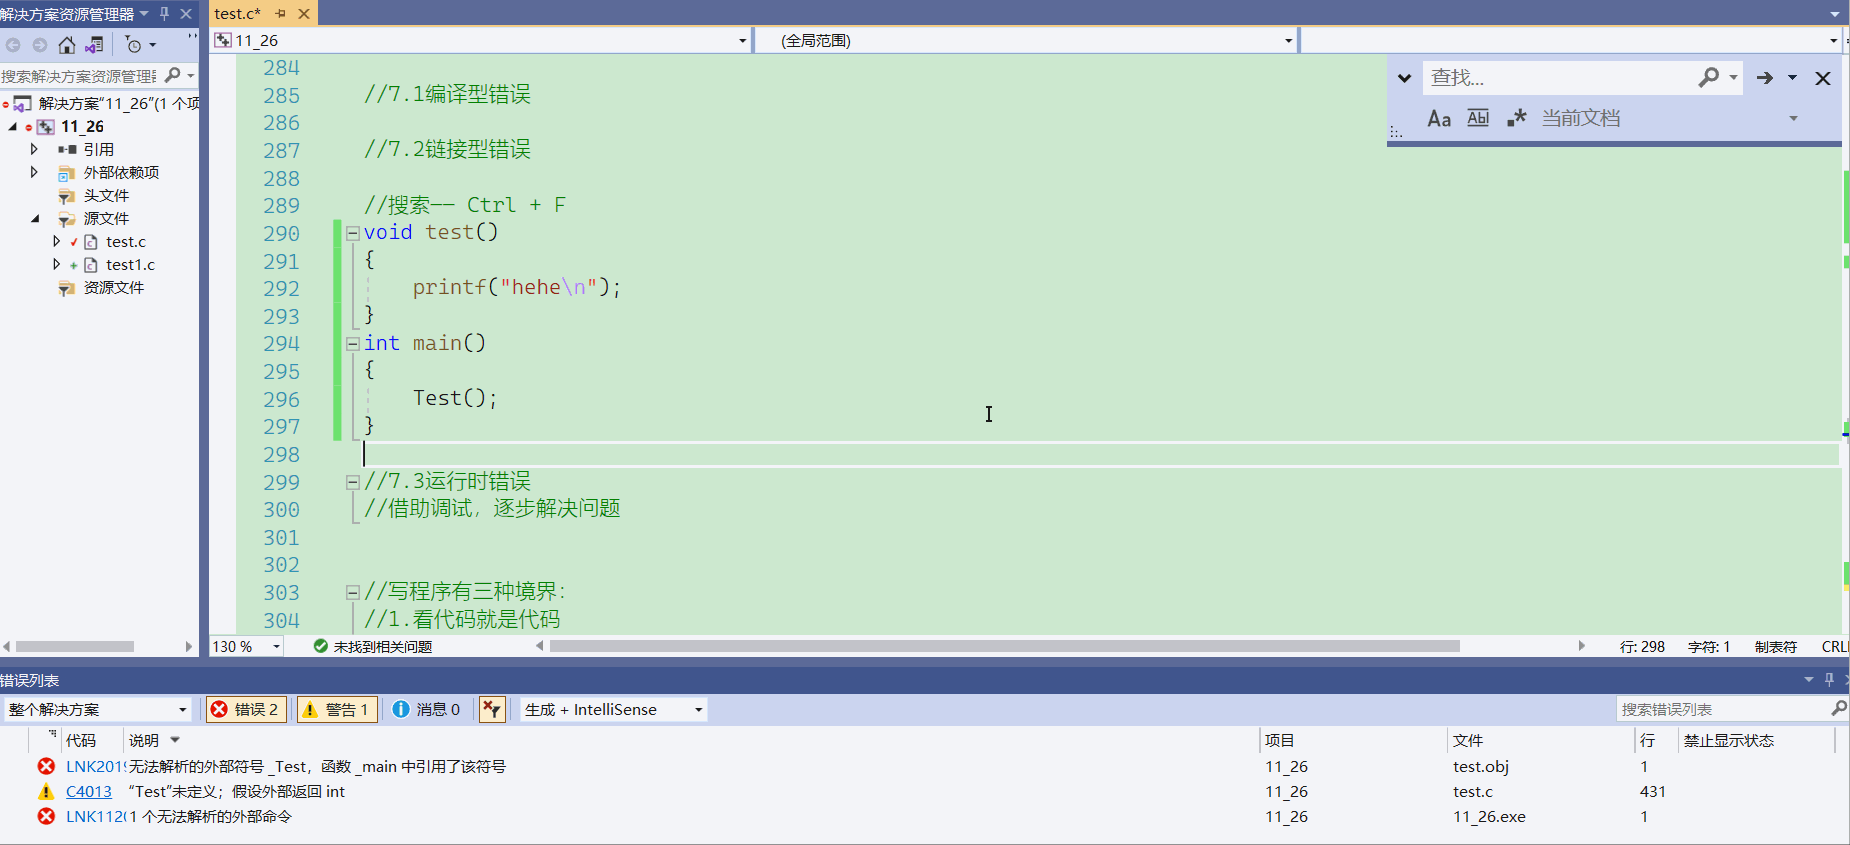Click the editor horizontal scrollbar thumb
Screen dimensions: 1850x845
[x=1005, y=646]
